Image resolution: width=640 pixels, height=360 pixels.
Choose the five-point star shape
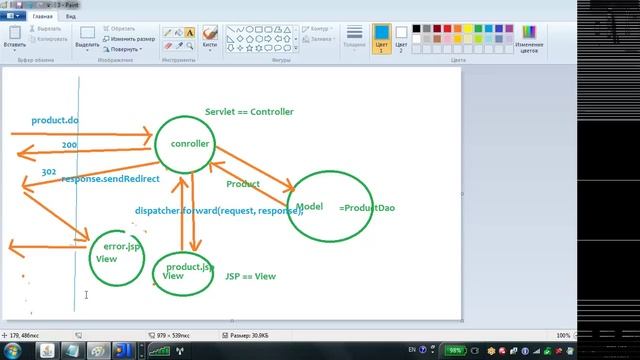[249, 48]
